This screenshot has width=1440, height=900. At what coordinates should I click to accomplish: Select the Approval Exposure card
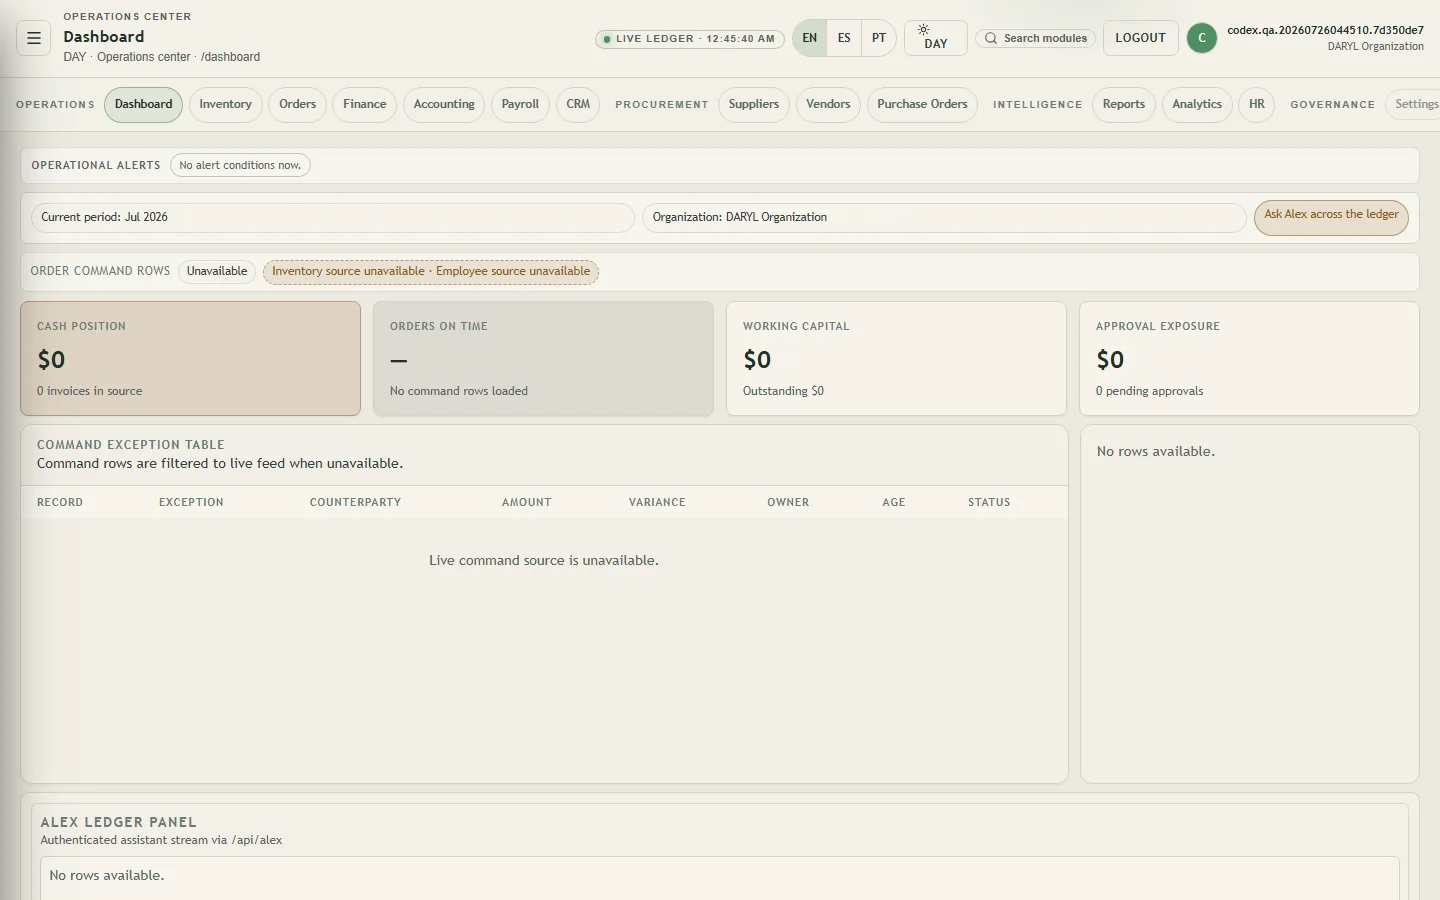(1249, 358)
